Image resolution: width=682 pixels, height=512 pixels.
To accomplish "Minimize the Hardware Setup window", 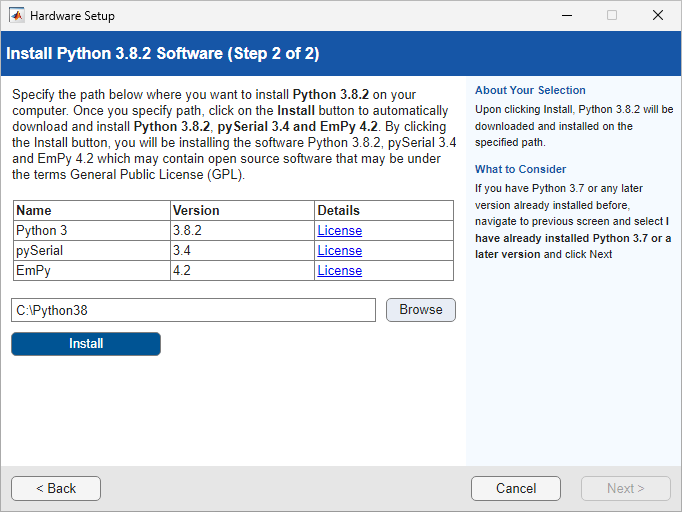I will pos(566,16).
